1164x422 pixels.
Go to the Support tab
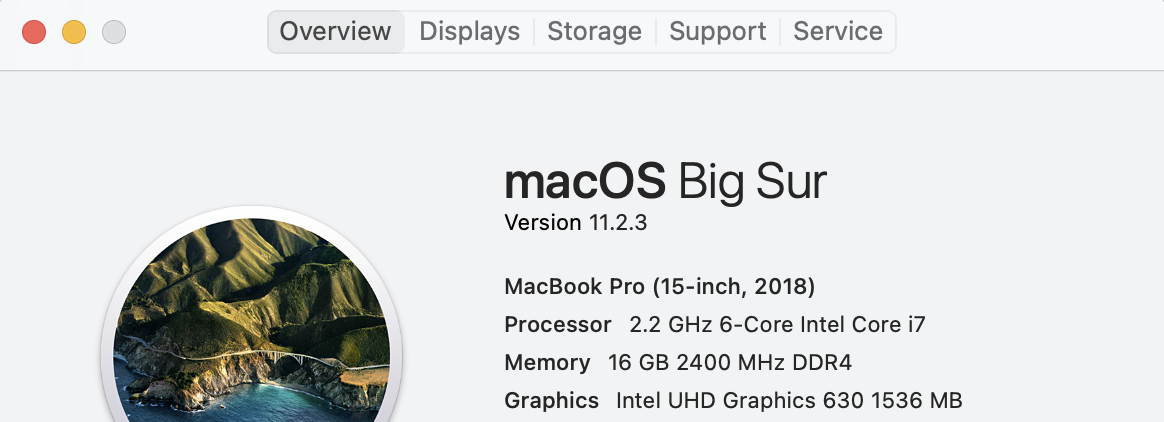coord(717,31)
